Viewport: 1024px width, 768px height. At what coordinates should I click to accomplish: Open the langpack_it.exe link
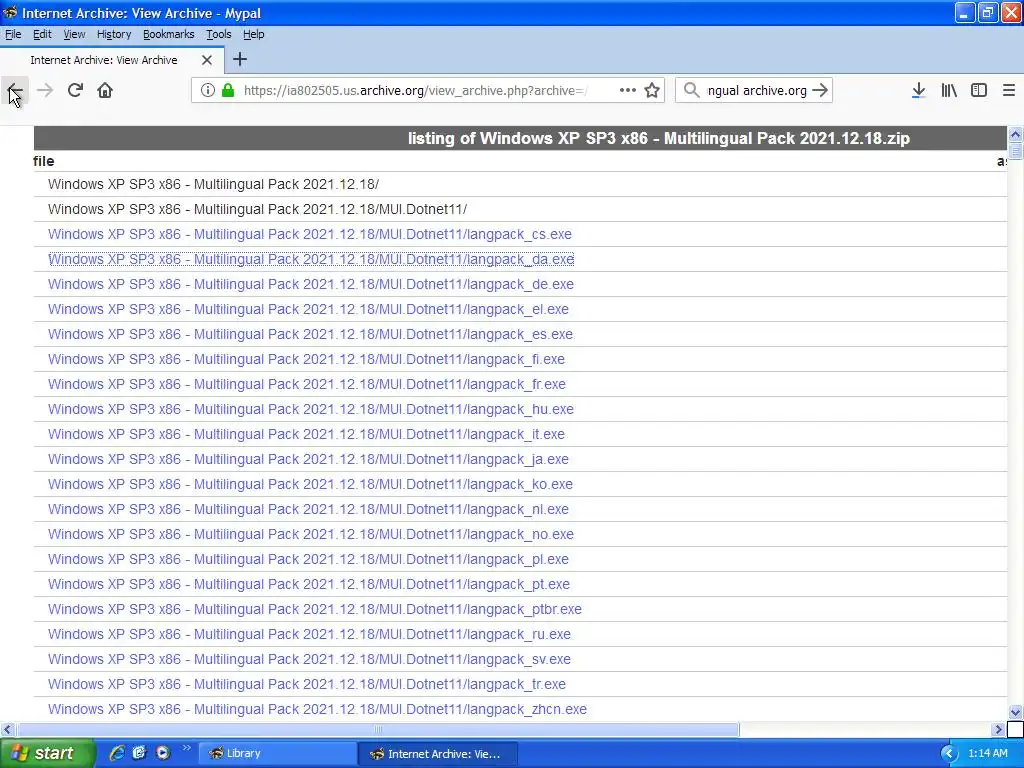(306, 434)
